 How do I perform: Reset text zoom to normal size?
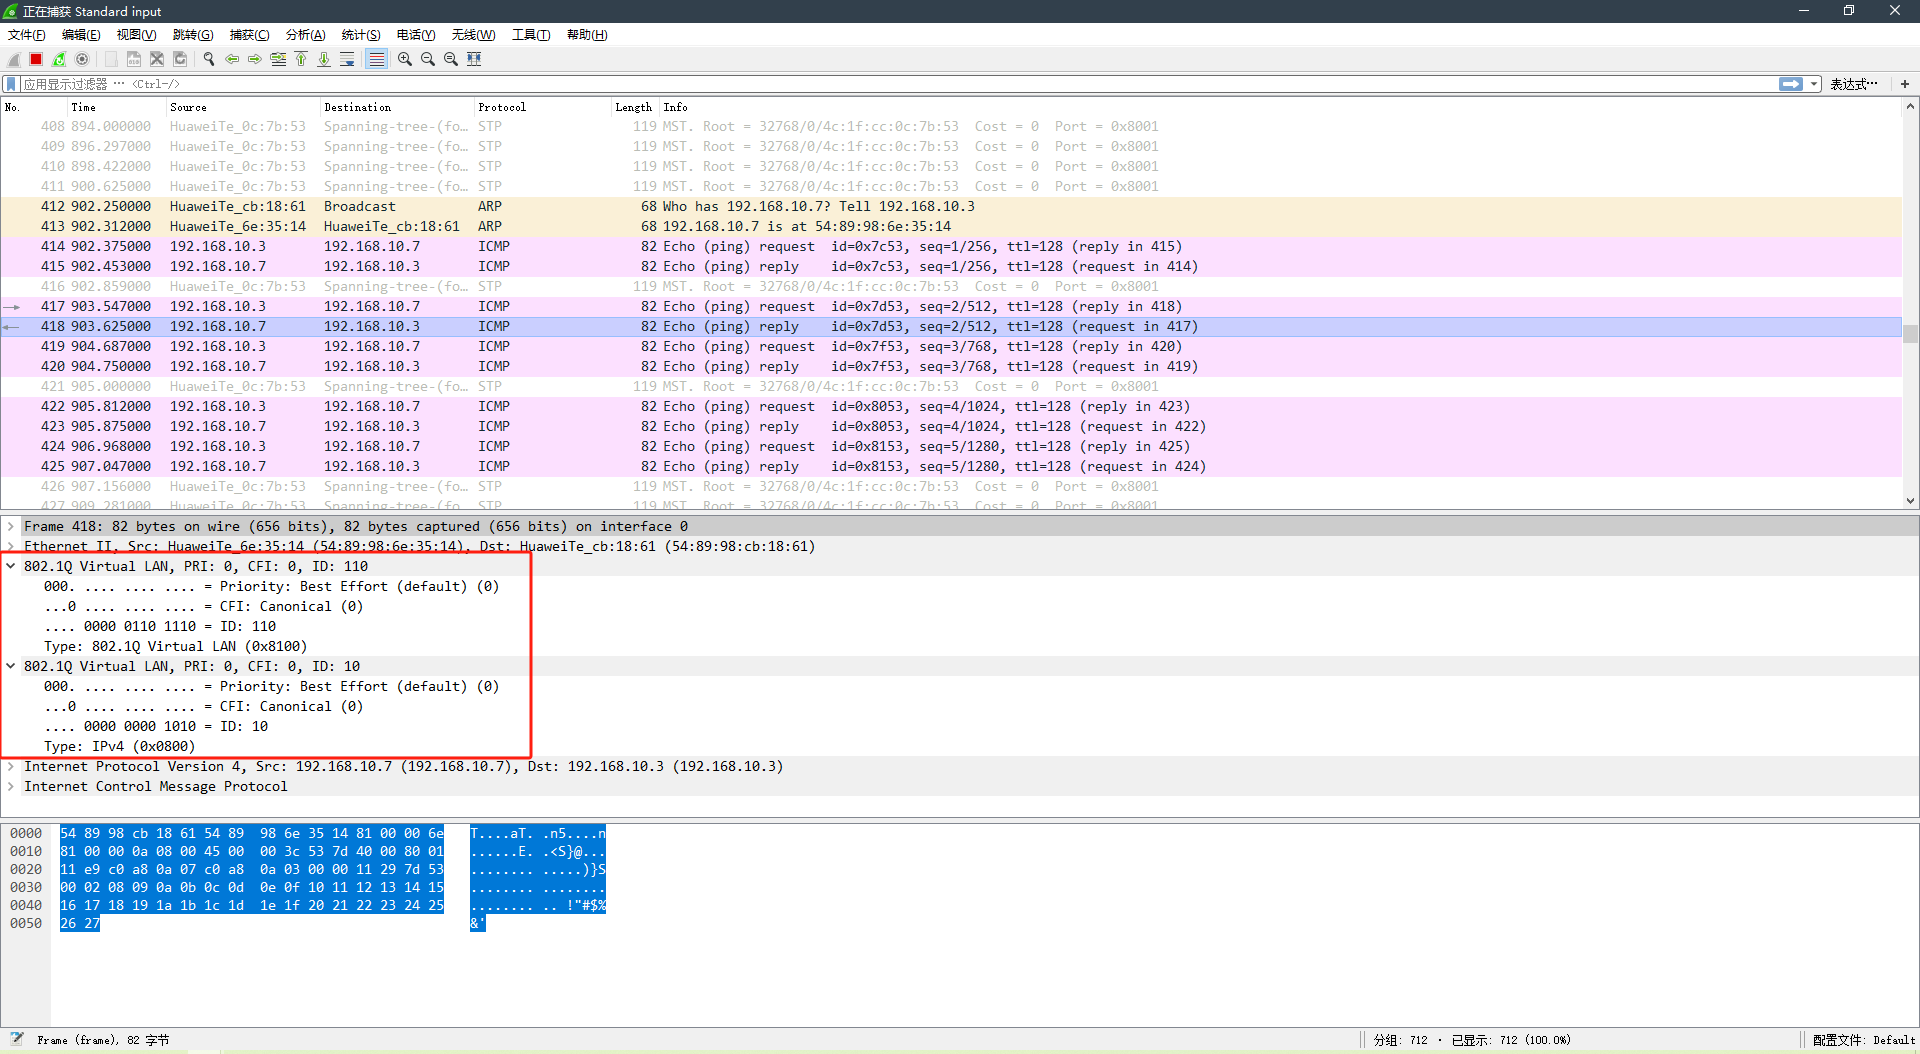451,59
